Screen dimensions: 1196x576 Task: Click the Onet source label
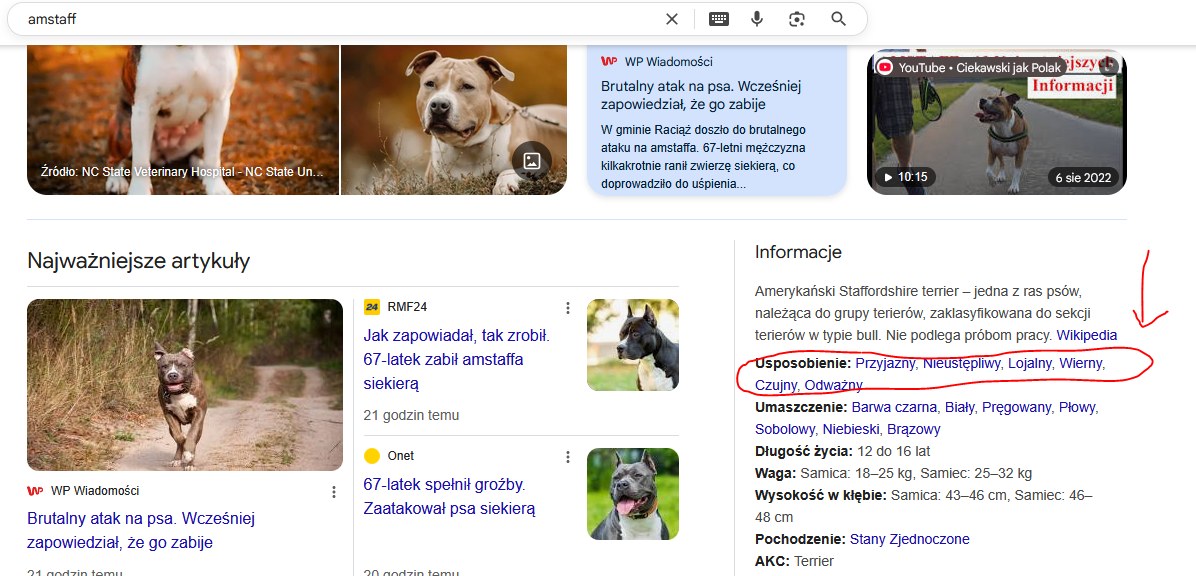click(x=400, y=456)
